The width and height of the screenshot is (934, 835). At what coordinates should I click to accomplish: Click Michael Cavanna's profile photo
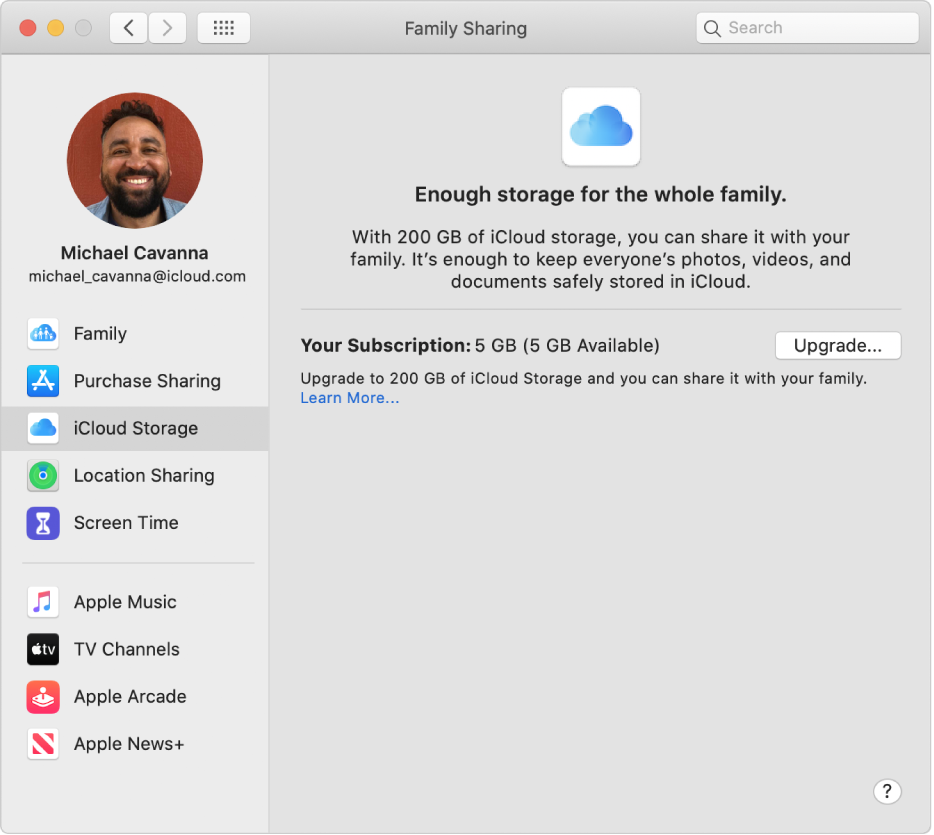[x=135, y=160]
